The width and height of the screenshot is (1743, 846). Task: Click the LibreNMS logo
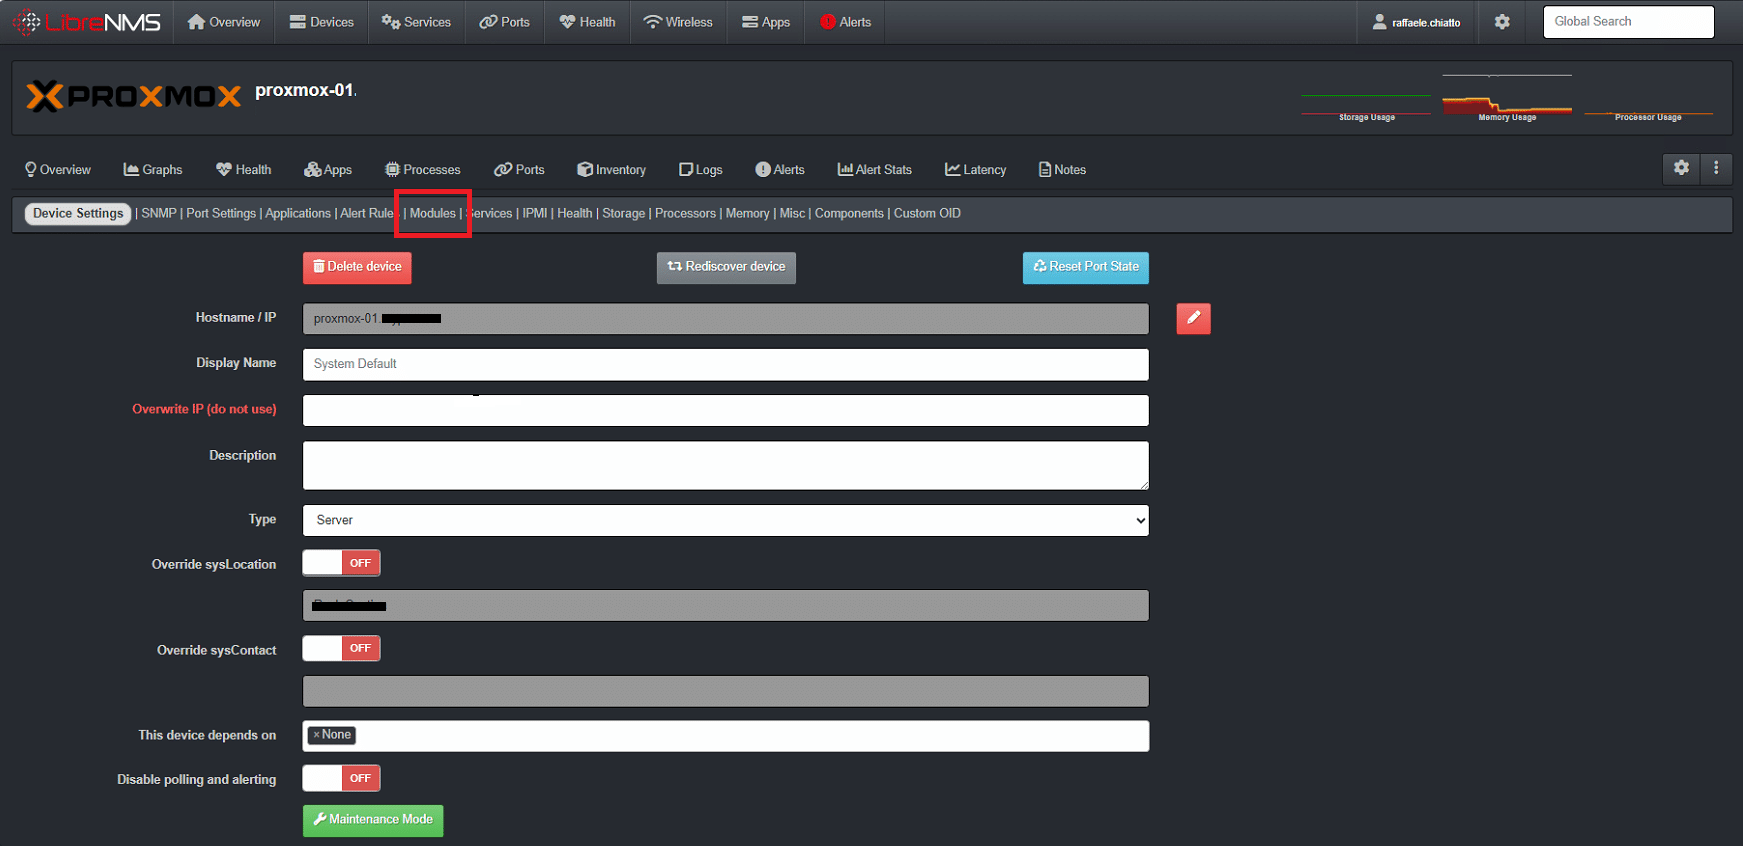tap(86, 22)
